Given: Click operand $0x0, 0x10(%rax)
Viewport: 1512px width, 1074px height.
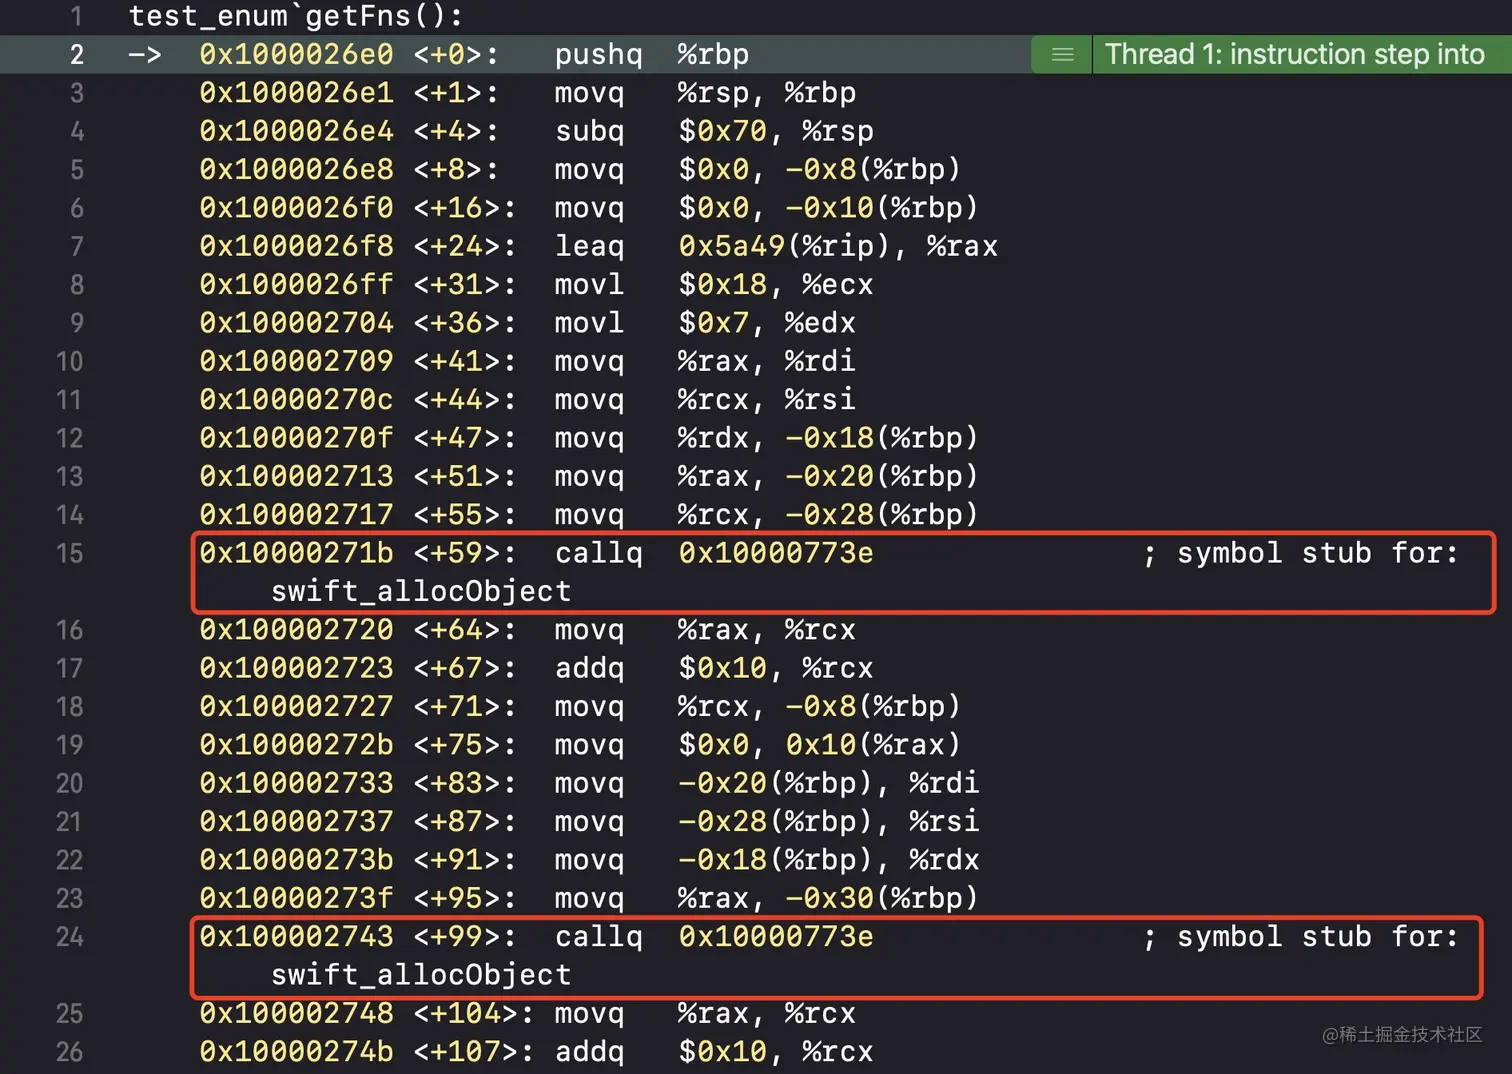Looking at the screenshot, I should pyautogui.click(x=819, y=745).
